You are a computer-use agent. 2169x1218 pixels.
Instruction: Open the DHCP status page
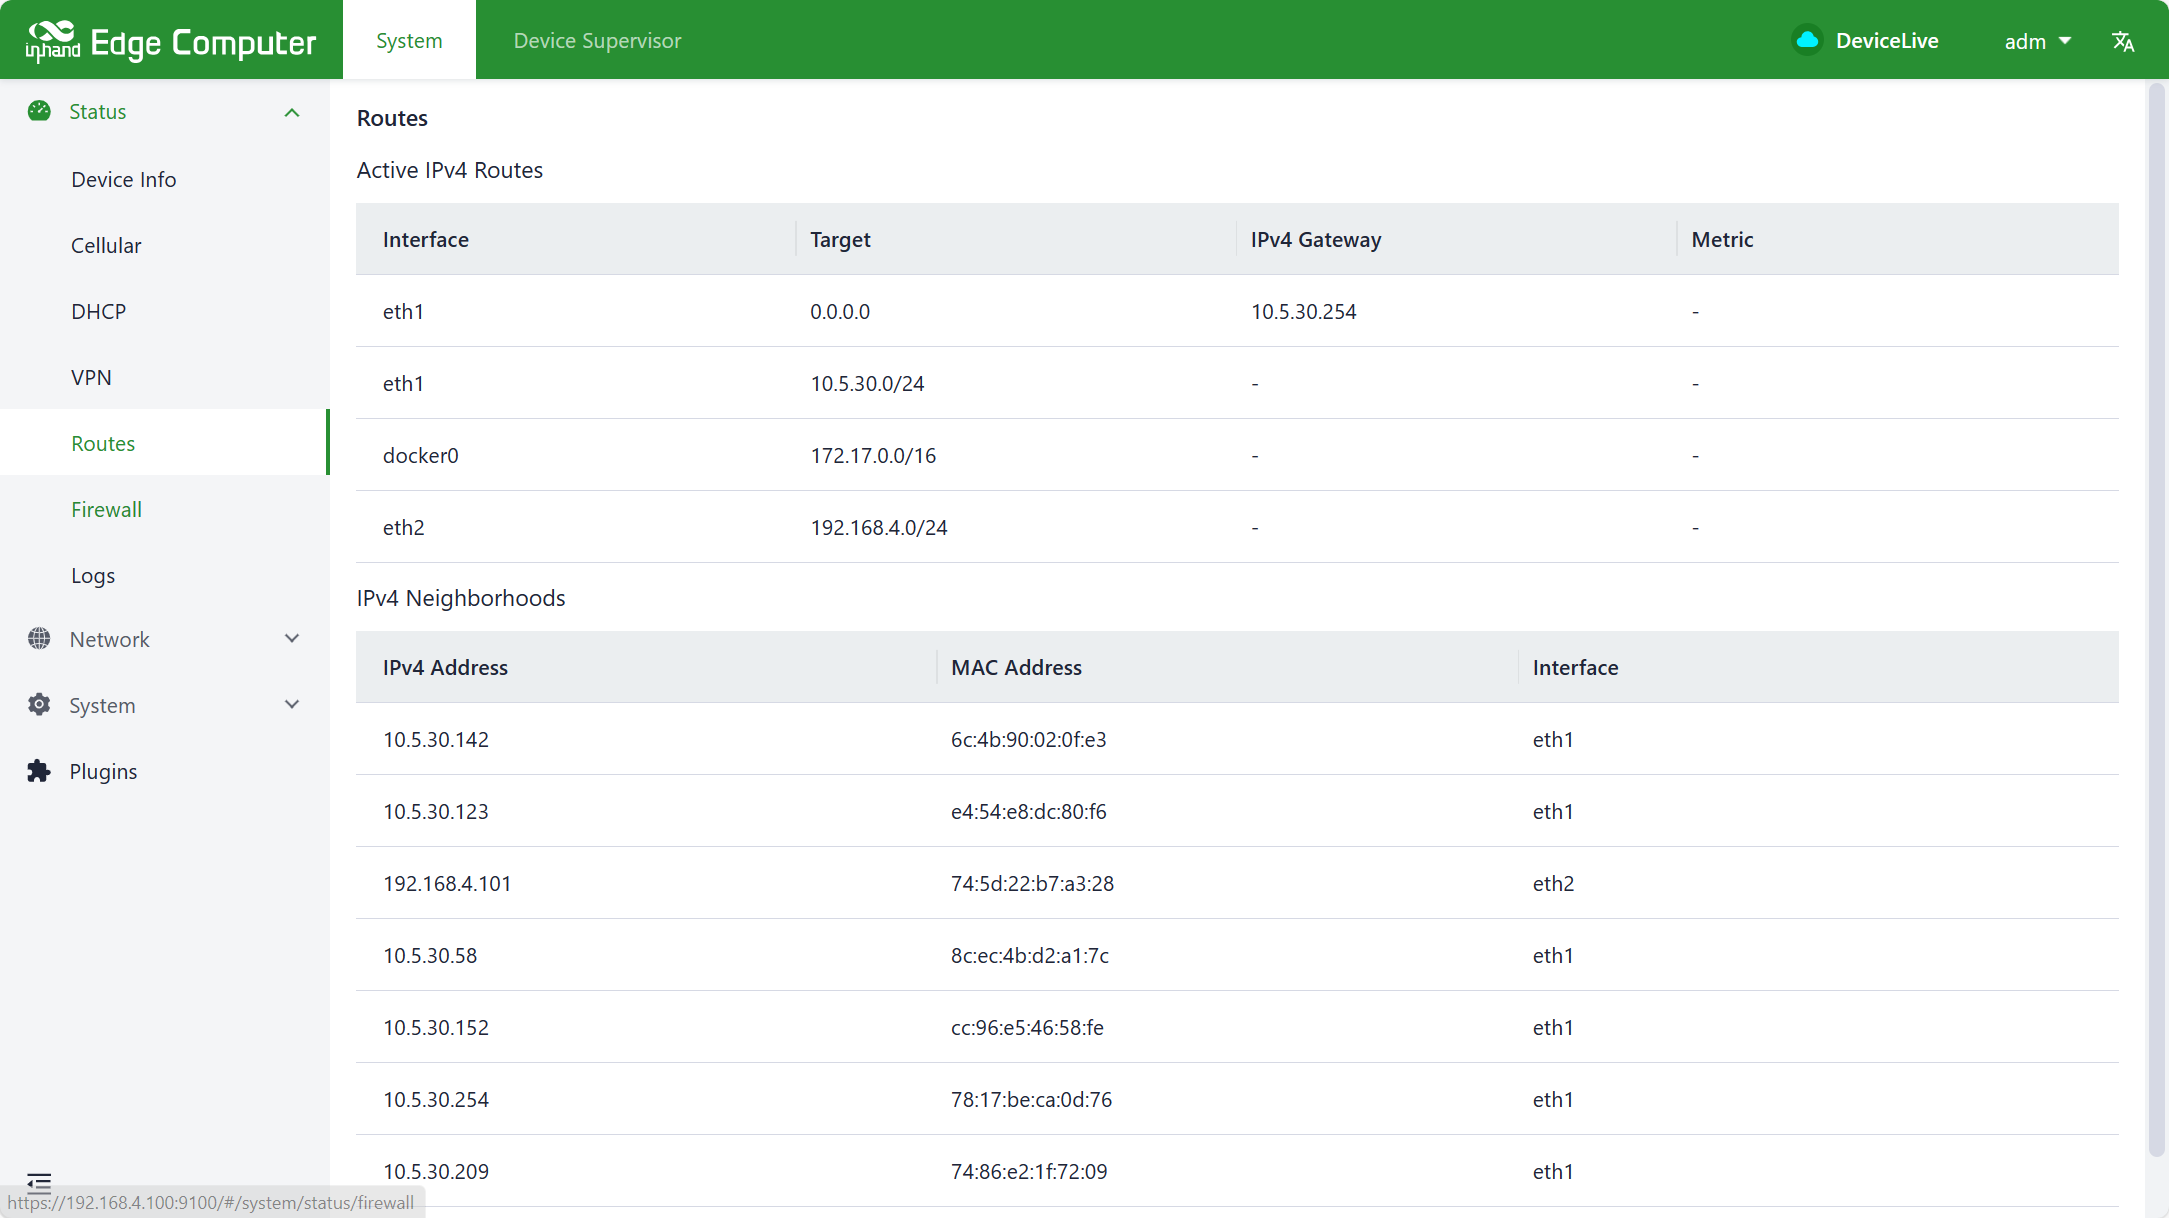coord(98,311)
